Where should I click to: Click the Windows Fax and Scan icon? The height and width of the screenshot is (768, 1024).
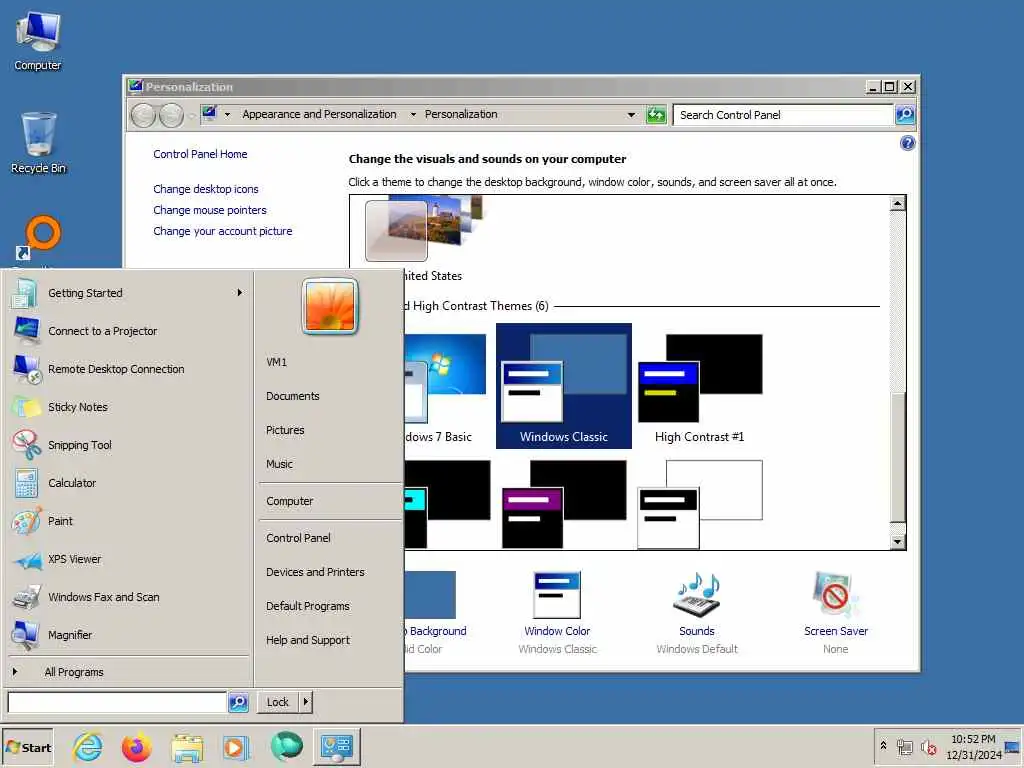(26, 597)
